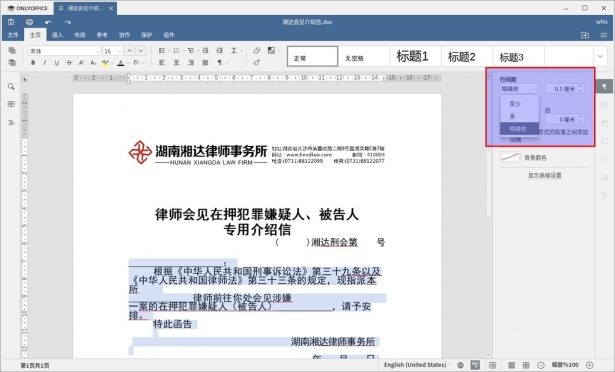Undo the last action
Viewport: 615px width, 372px height.
[48, 22]
